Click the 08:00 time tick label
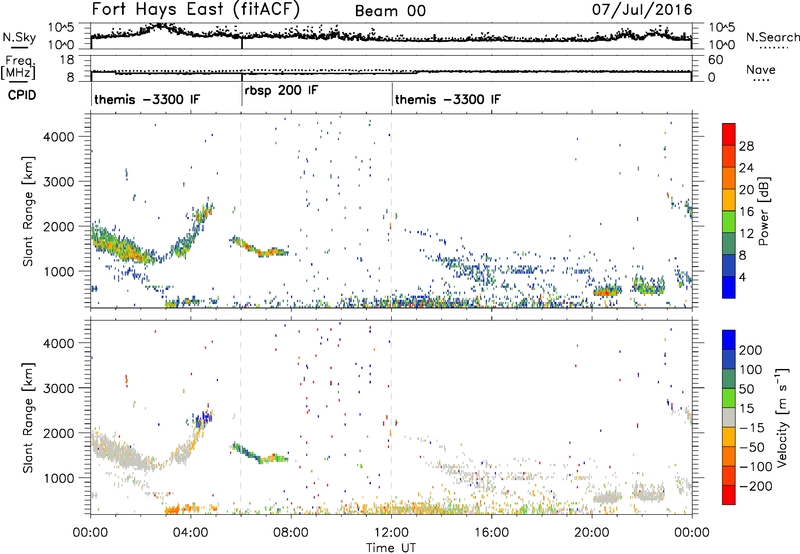The height and width of the screenshot is (554, 800). click(291, 532)
